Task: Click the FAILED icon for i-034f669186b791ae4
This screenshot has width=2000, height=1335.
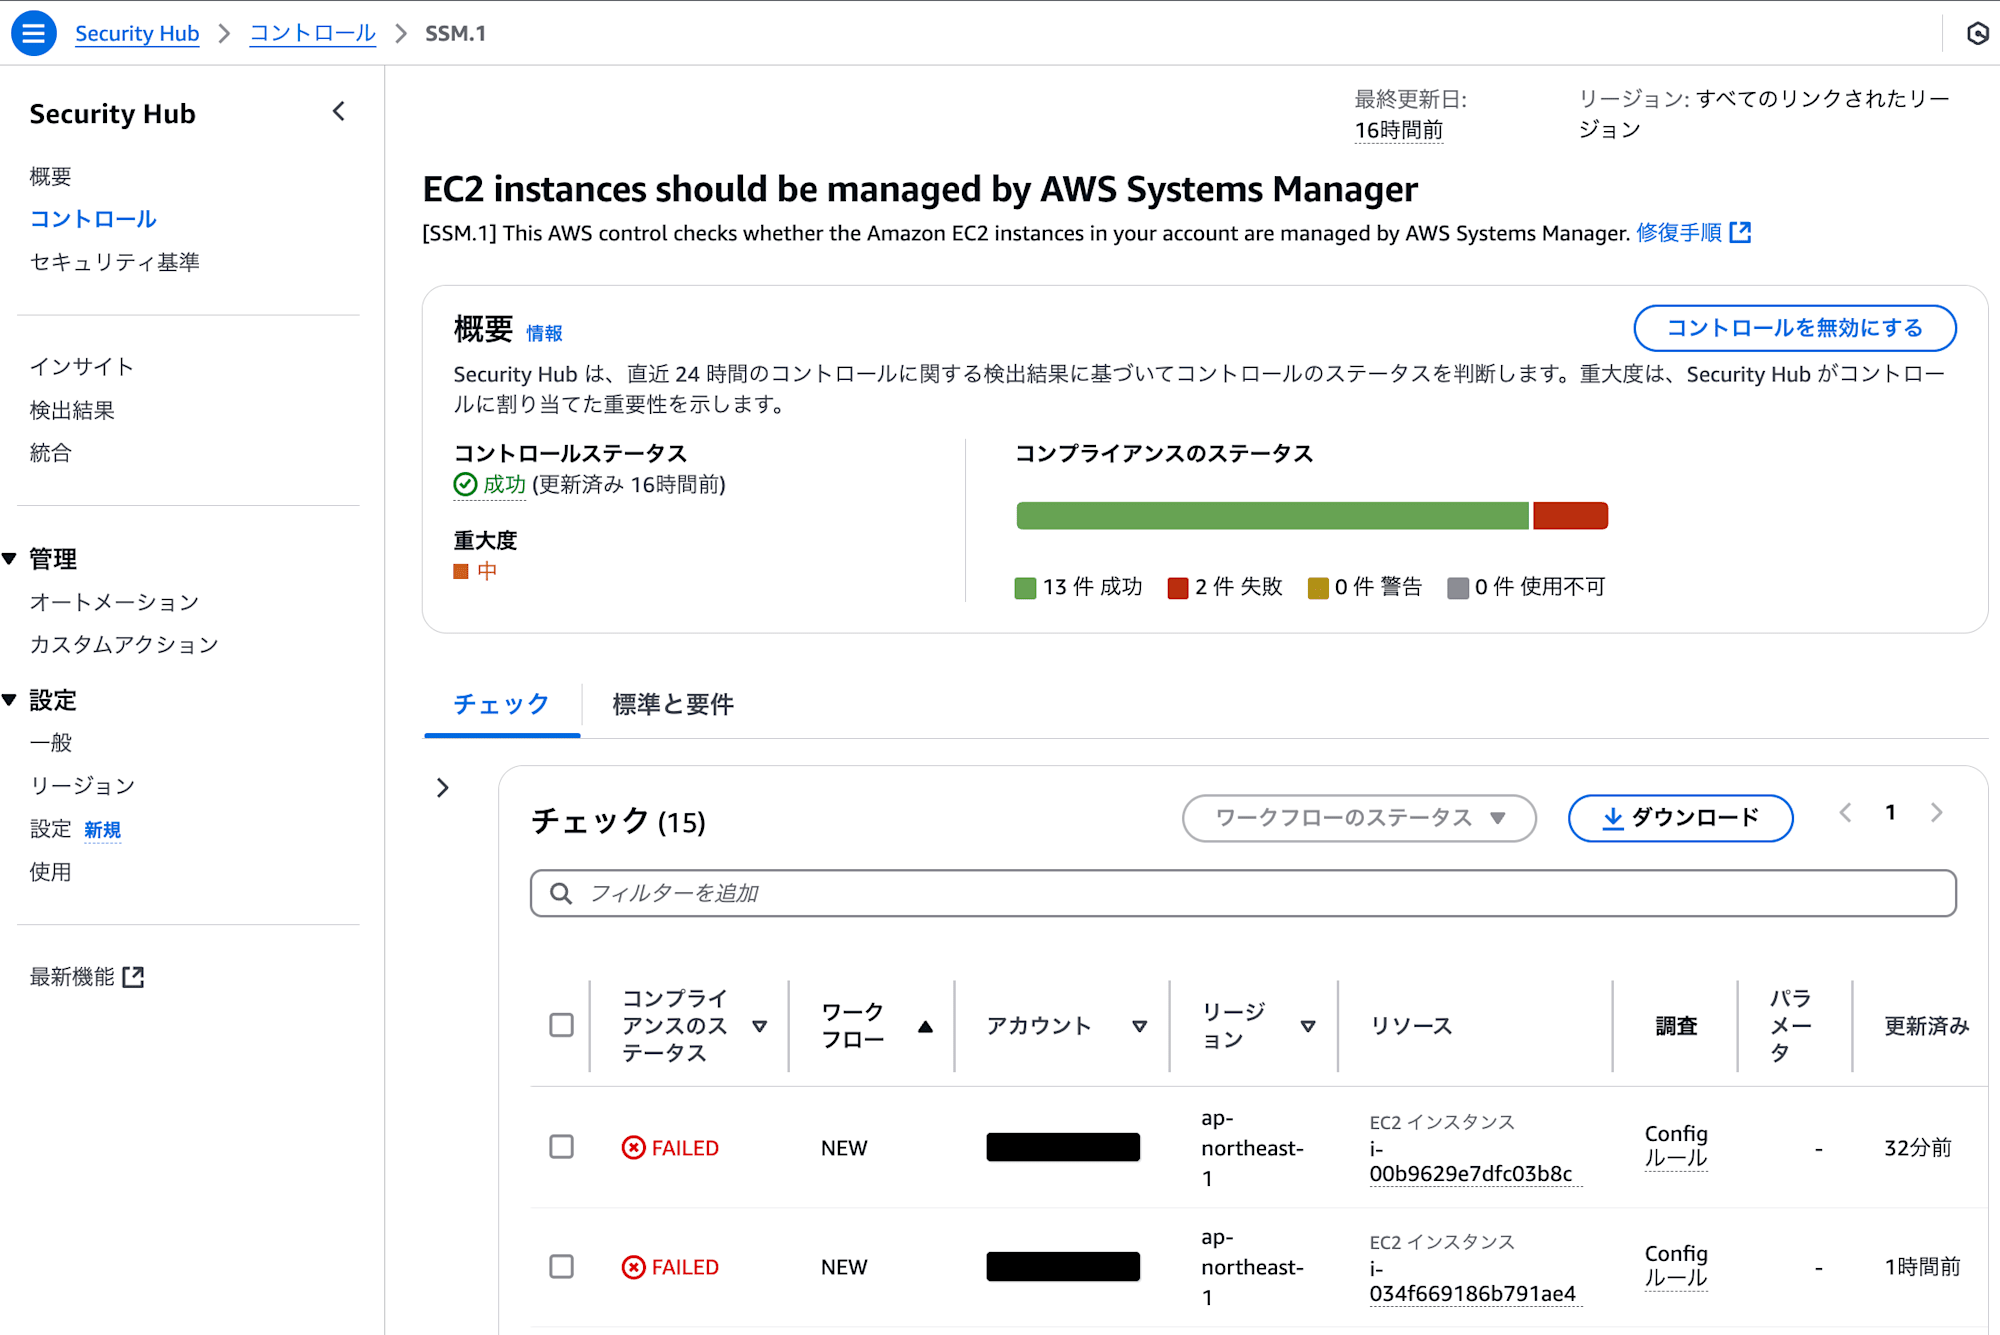Action: 633,1267
